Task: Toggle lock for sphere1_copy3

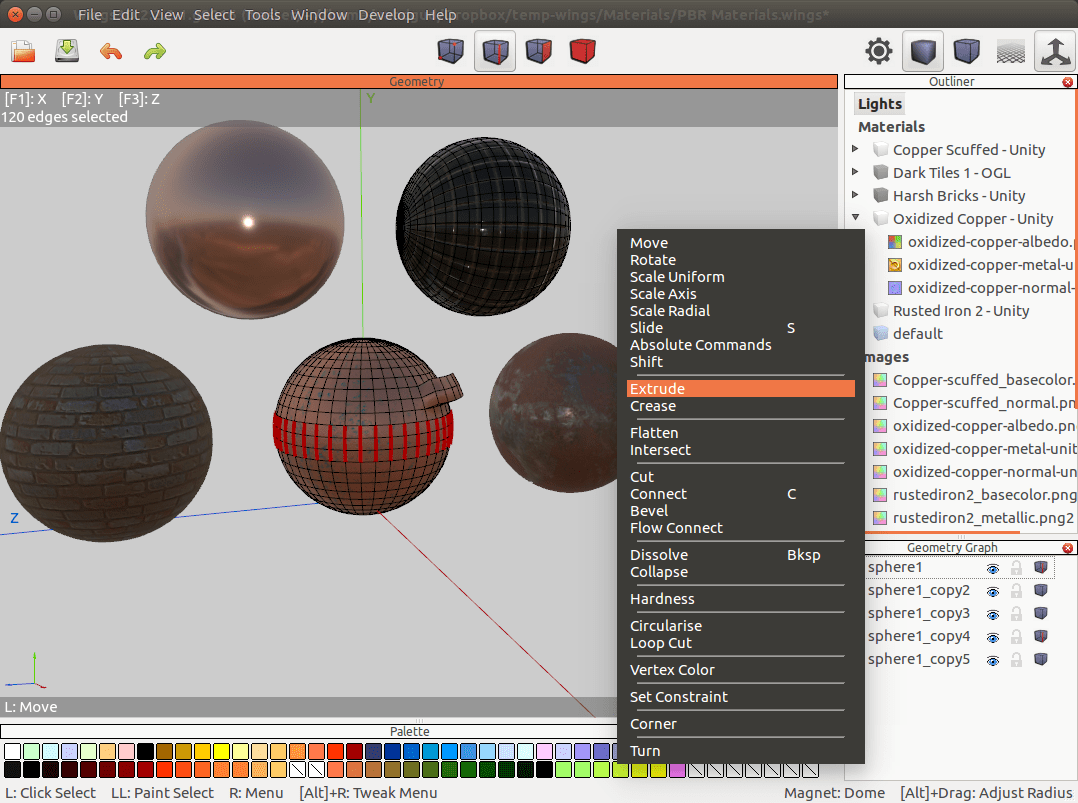Action: point(1016,614)
